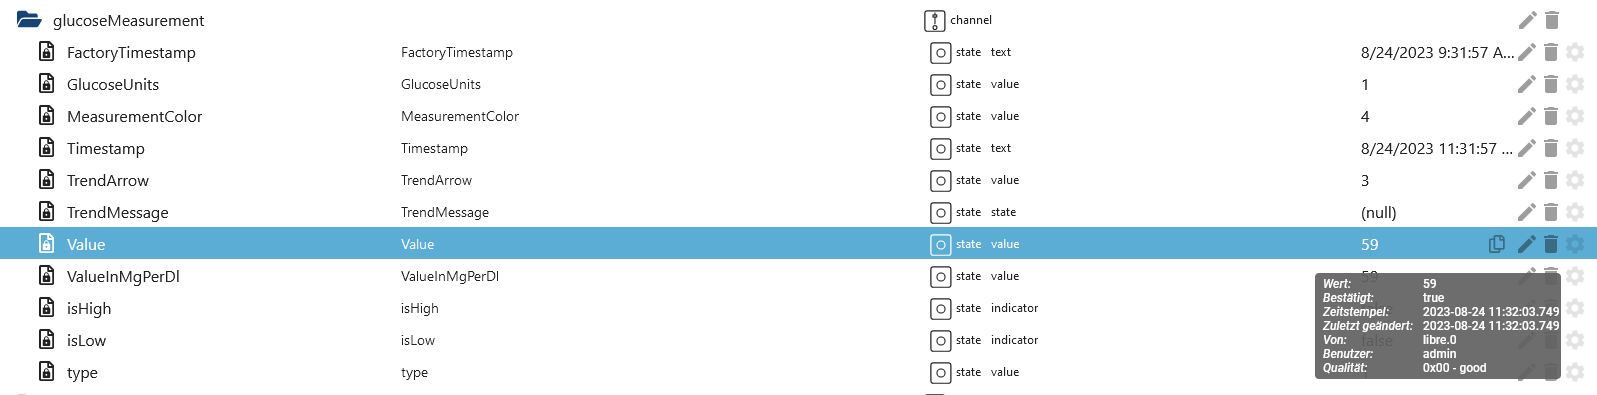
Task: Edit the selected Value row
Action: coord(1527,244)
